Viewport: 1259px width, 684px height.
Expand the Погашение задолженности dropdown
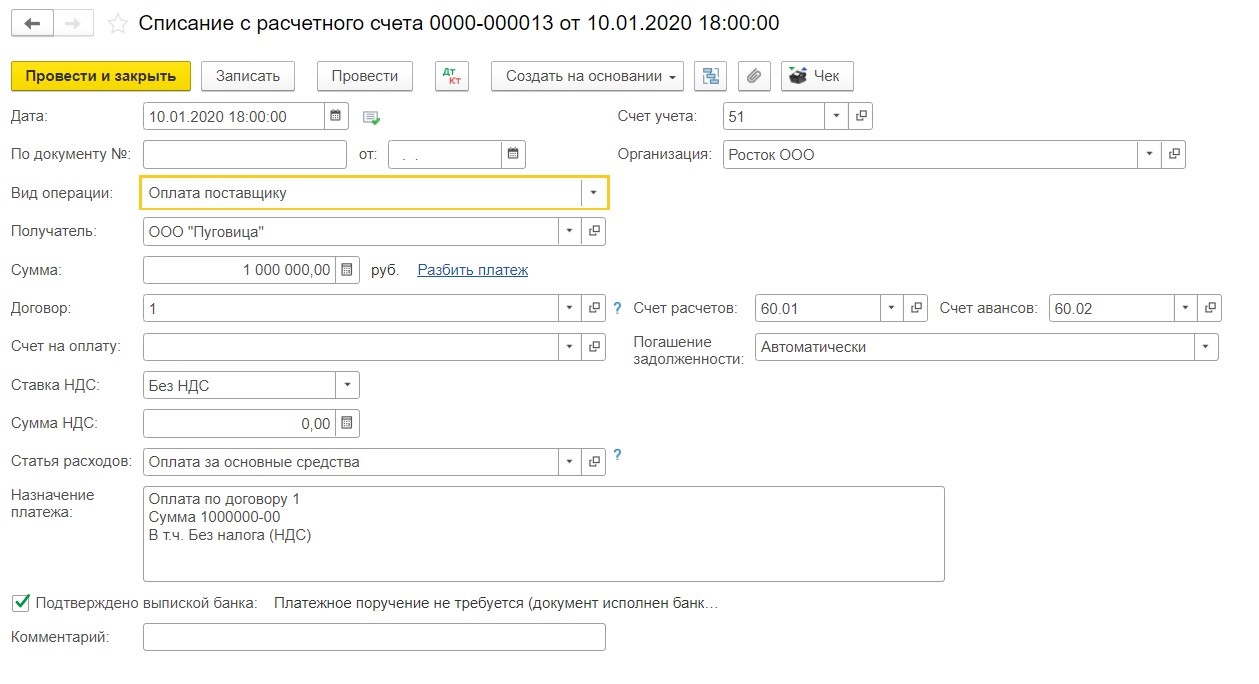1207,347
